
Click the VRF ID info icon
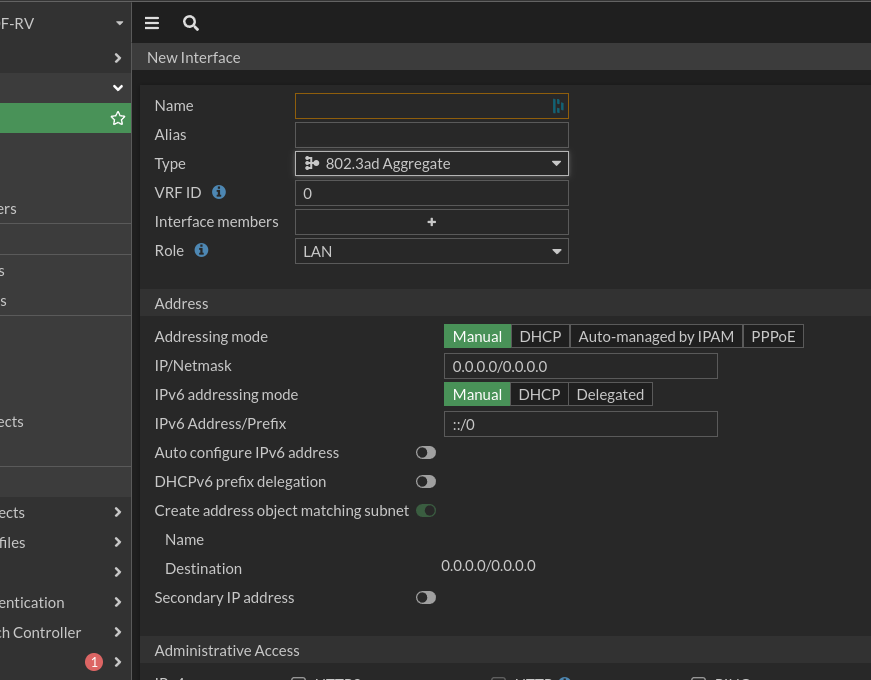point(219,192)
